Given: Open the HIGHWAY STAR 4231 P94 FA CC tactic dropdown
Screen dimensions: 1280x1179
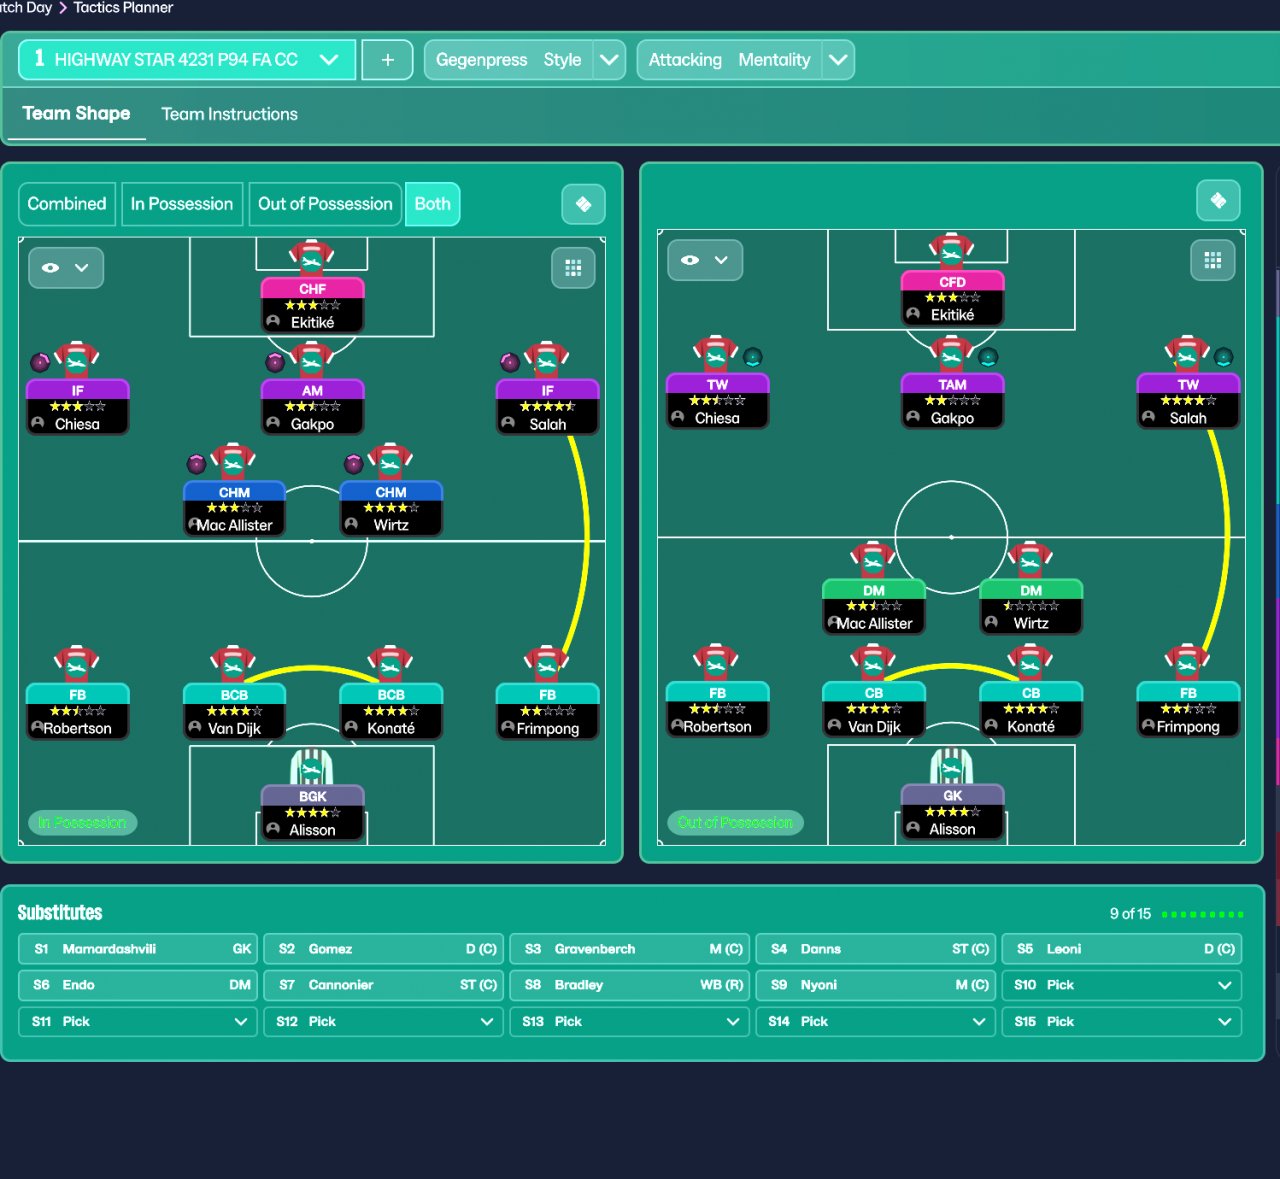Looking at the screenshot, I should click(187, 60).
